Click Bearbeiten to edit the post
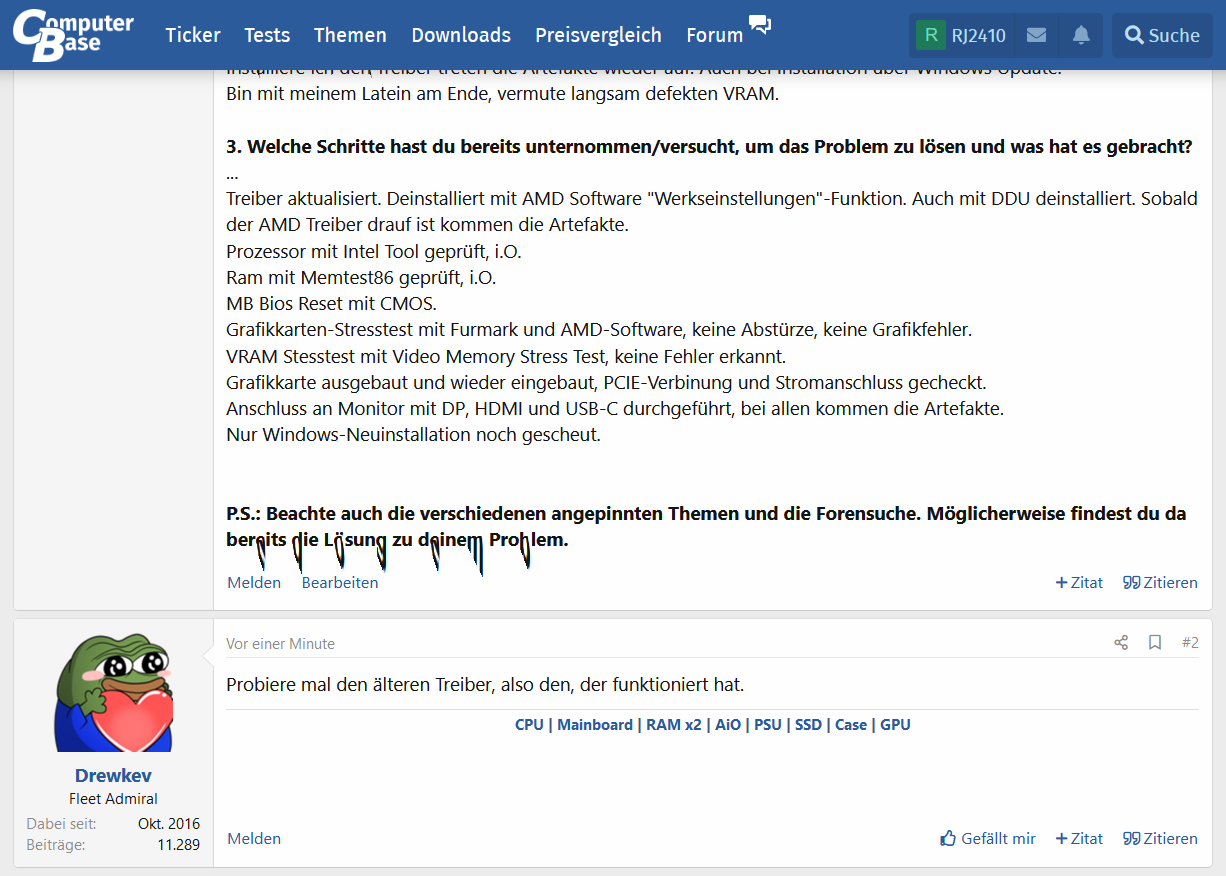Image resolution: width=1226 pixels, height=876 pixels. 340,582
